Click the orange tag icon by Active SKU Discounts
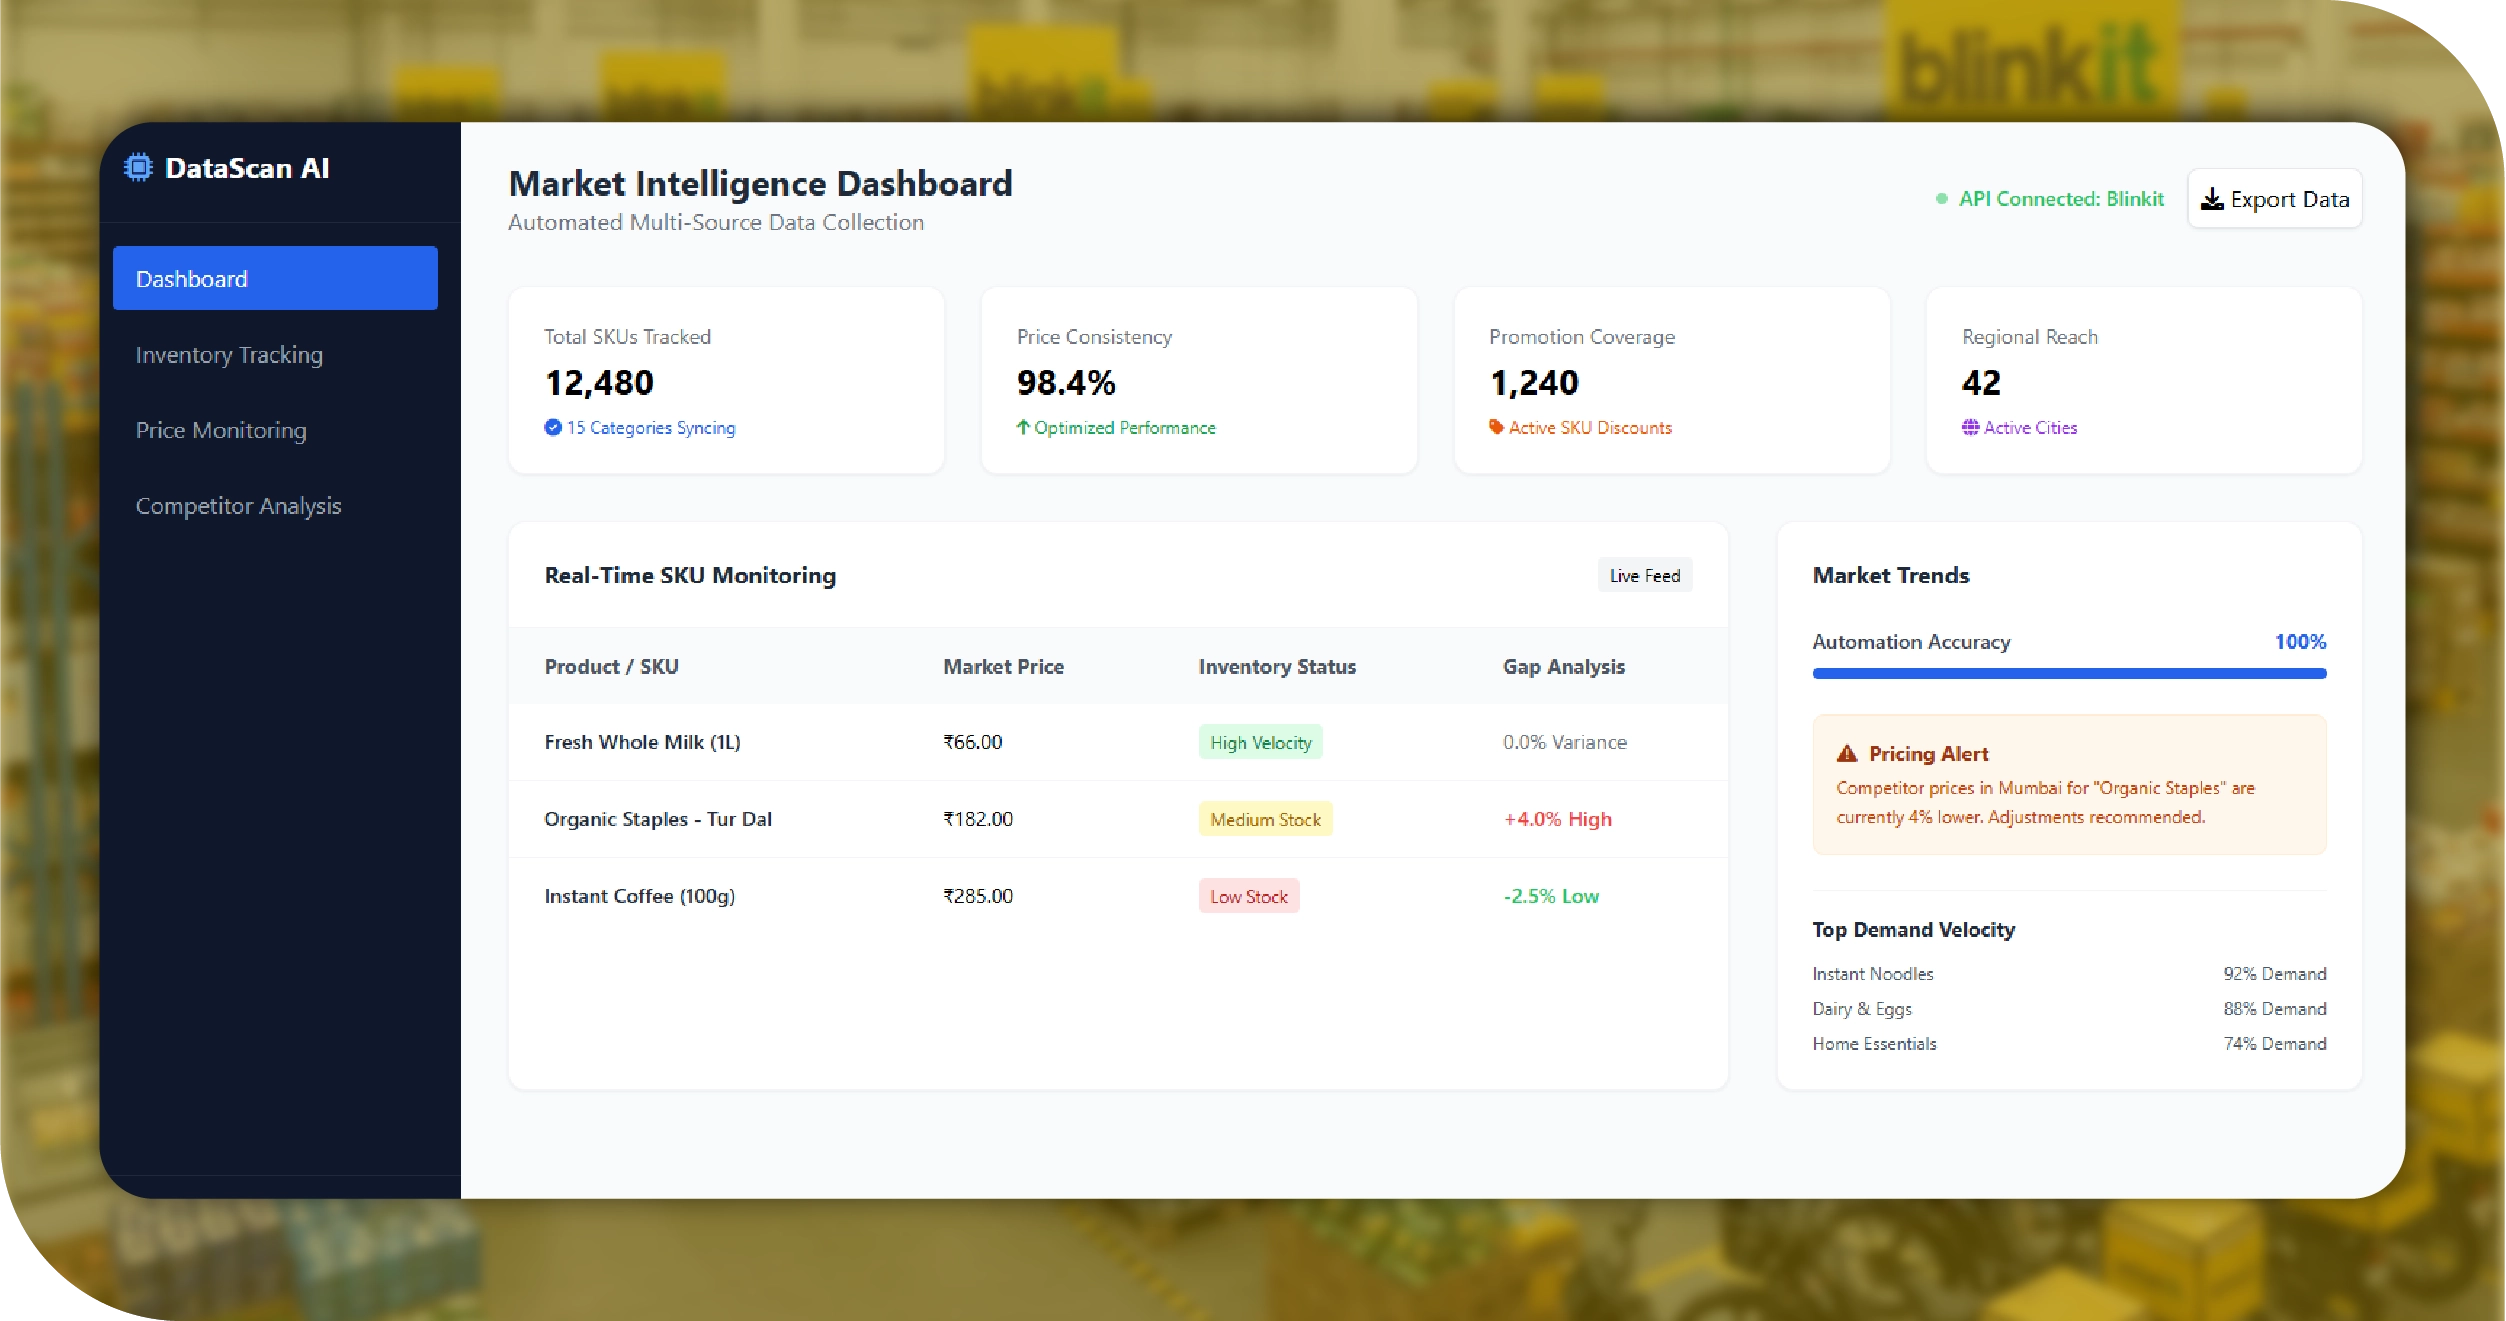 (1496, 428)
